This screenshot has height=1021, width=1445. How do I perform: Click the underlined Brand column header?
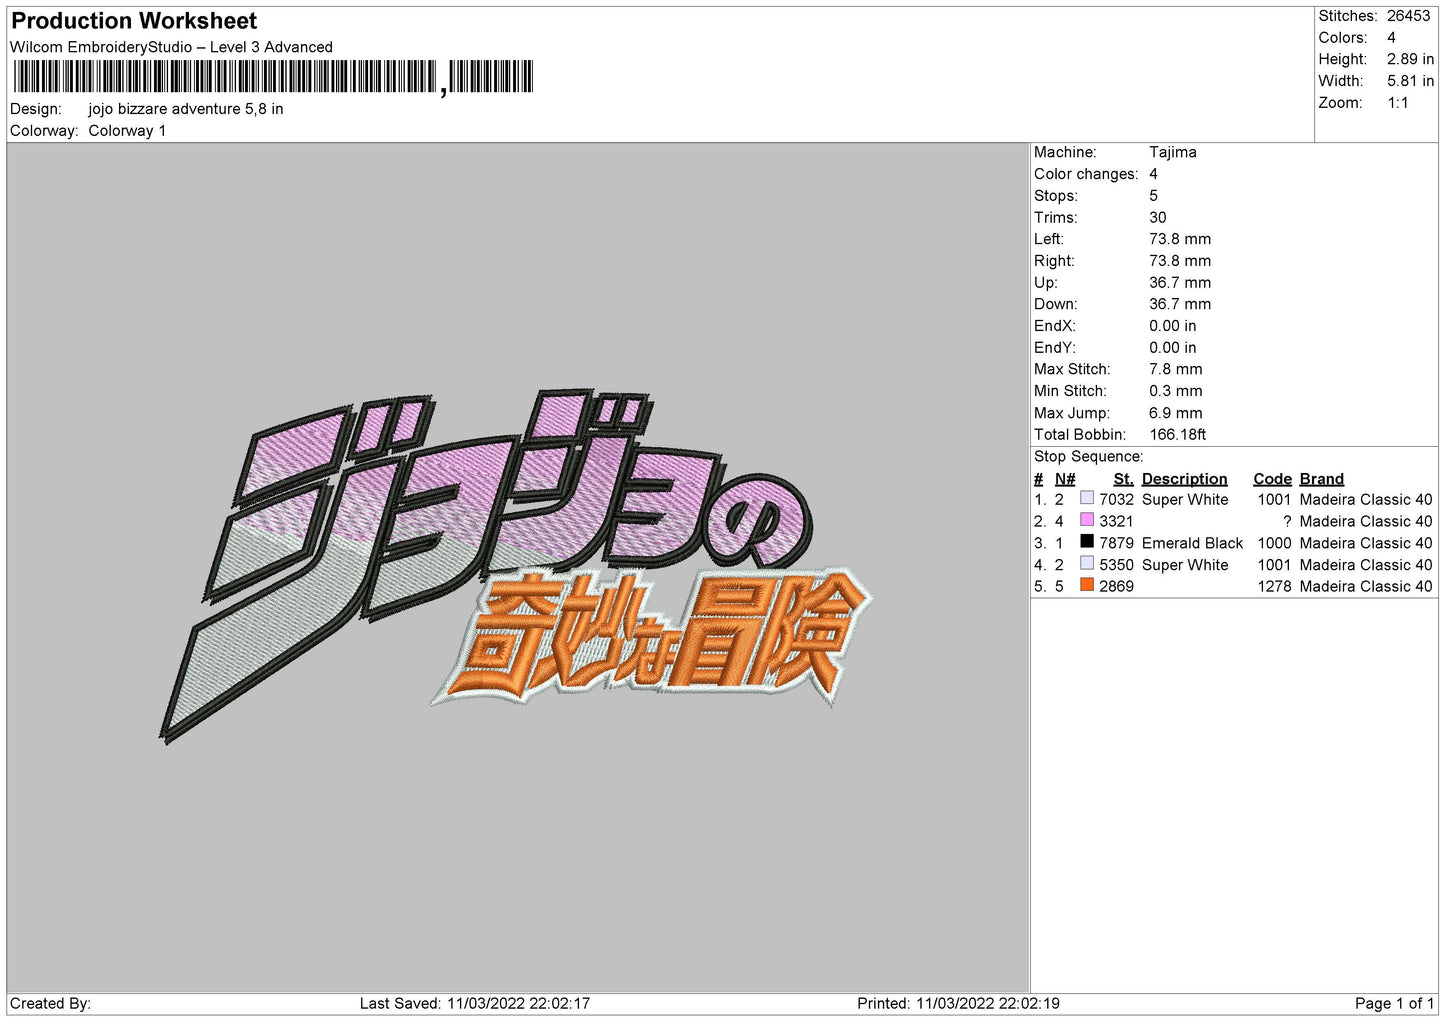coord(1321,479)
